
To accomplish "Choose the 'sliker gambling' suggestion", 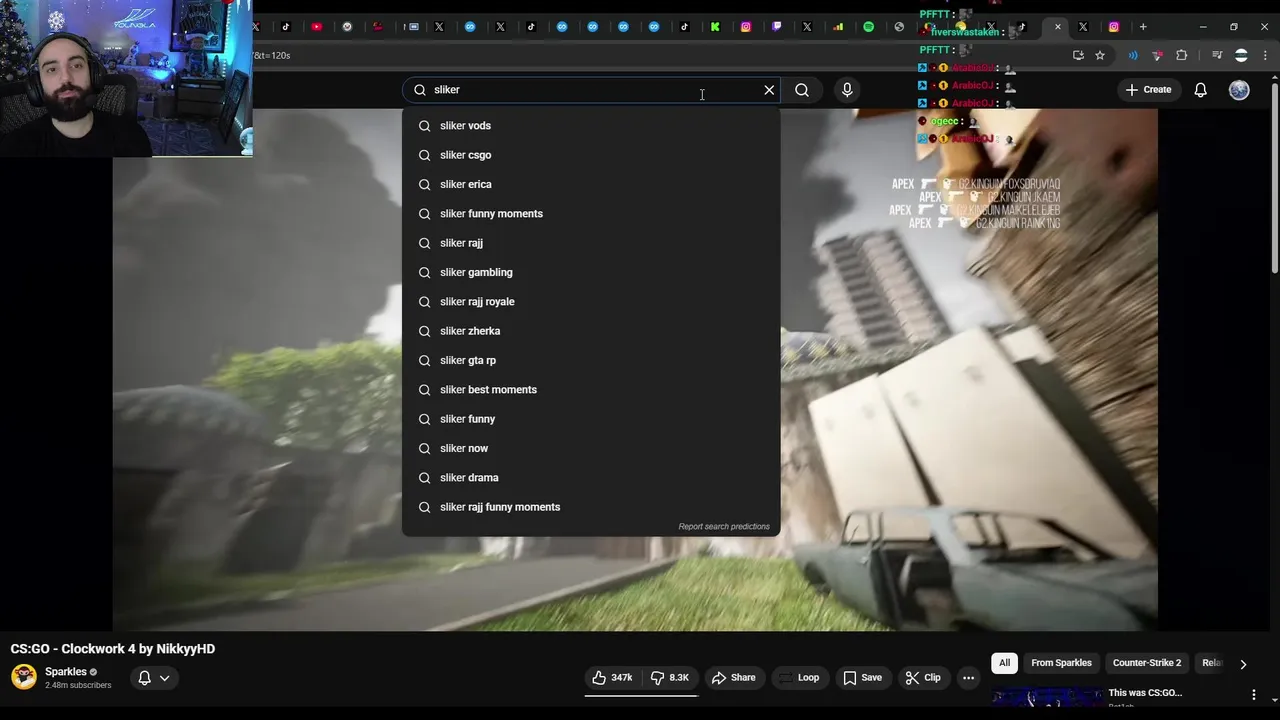I will (591, 273).
